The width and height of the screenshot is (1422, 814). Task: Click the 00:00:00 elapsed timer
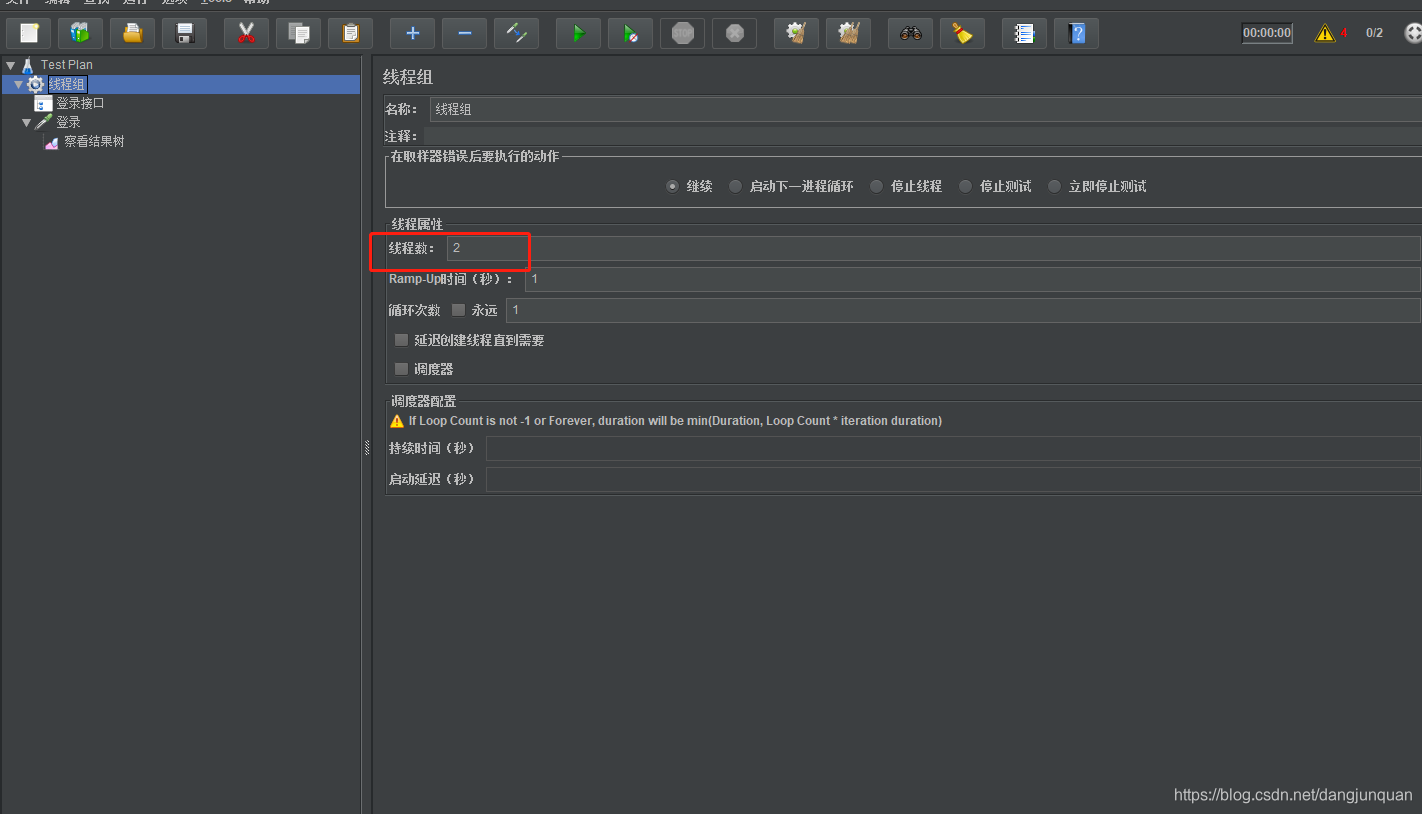click(1267, 33)
